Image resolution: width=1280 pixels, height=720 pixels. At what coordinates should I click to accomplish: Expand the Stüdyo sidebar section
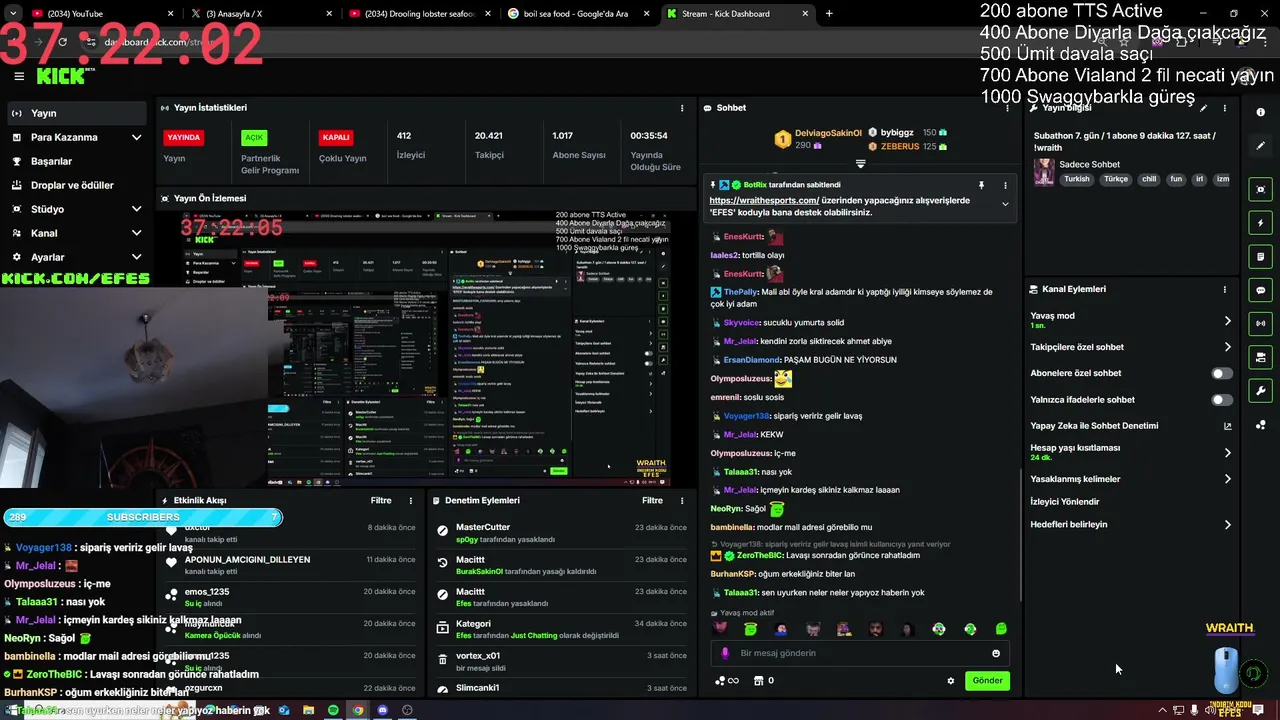tap(77, 209)
